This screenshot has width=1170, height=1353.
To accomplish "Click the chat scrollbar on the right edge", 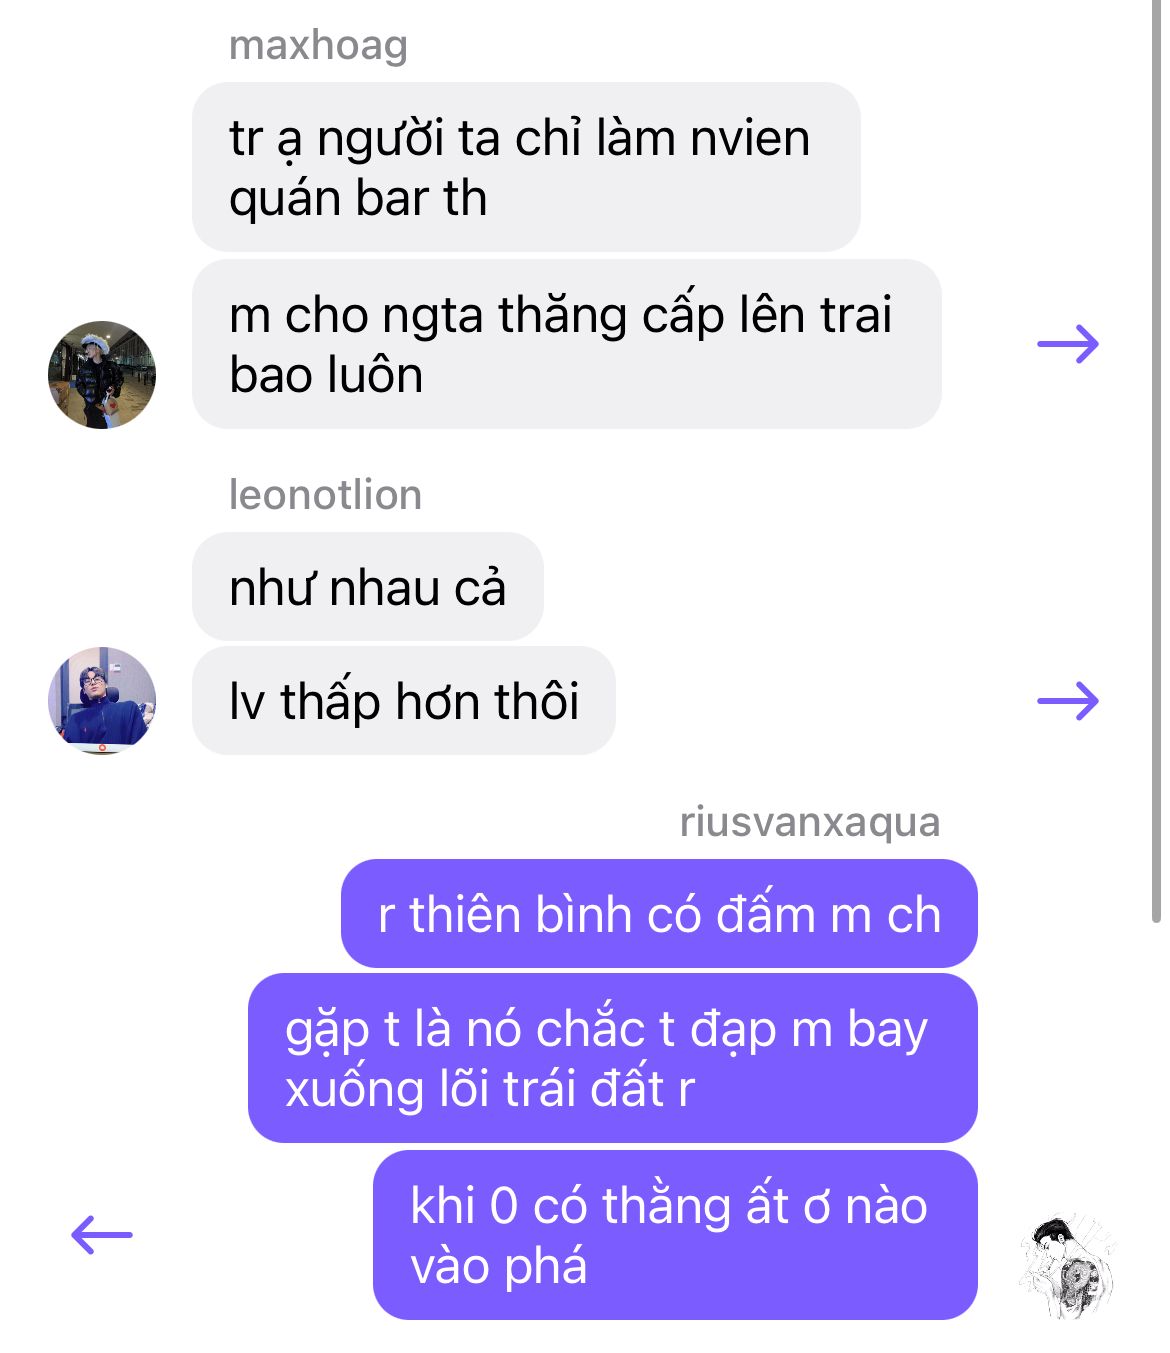I will [x=1157, y=460].
